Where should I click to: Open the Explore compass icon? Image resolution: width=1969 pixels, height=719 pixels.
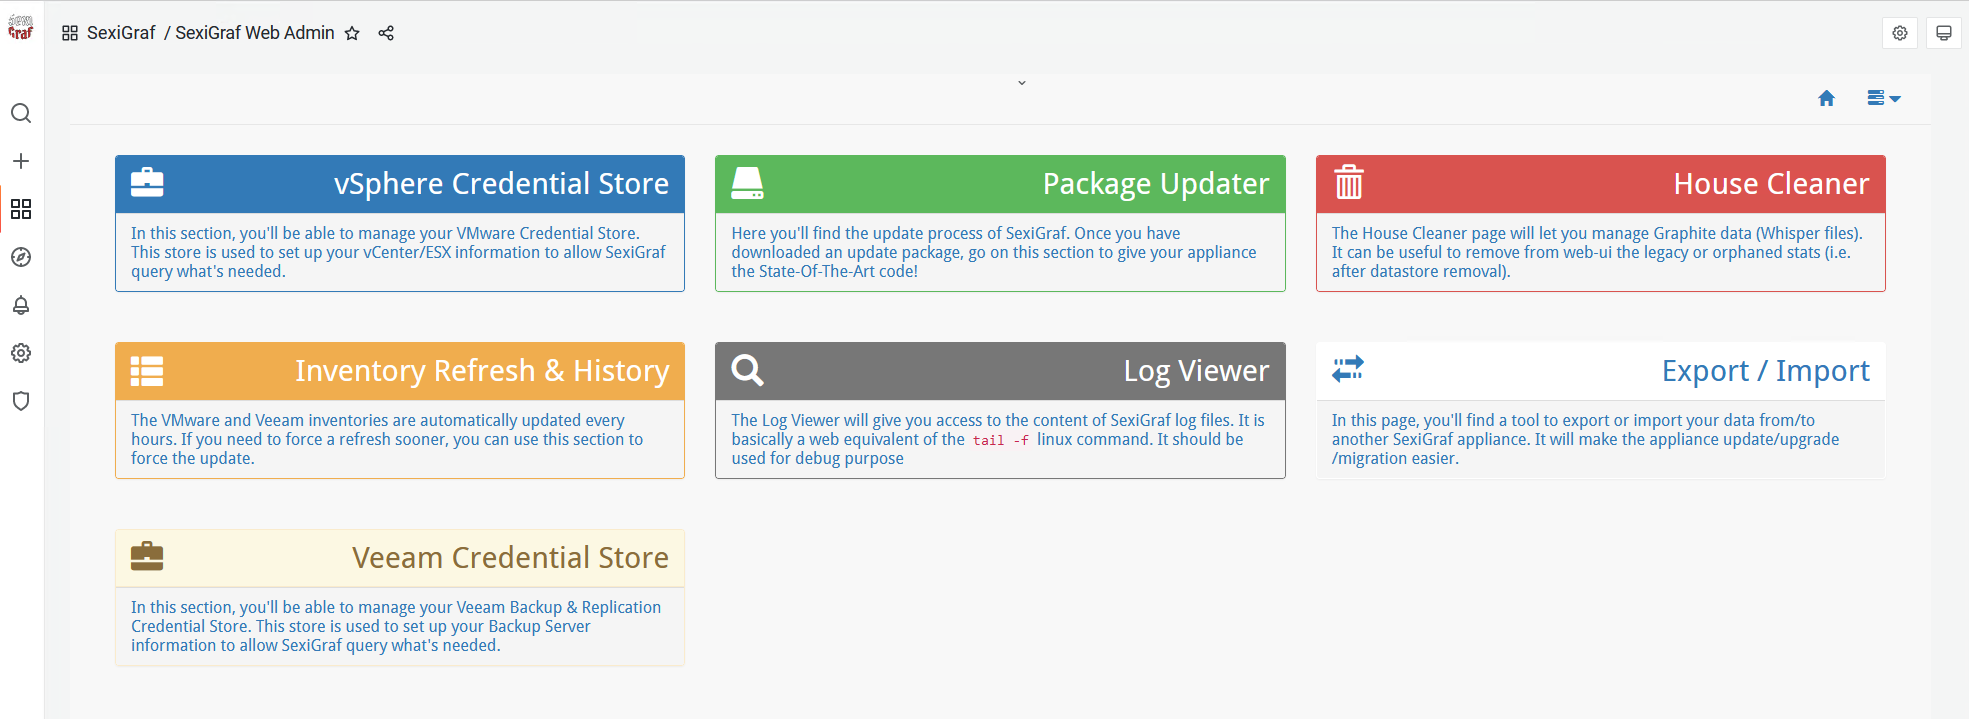coord(21,257)
